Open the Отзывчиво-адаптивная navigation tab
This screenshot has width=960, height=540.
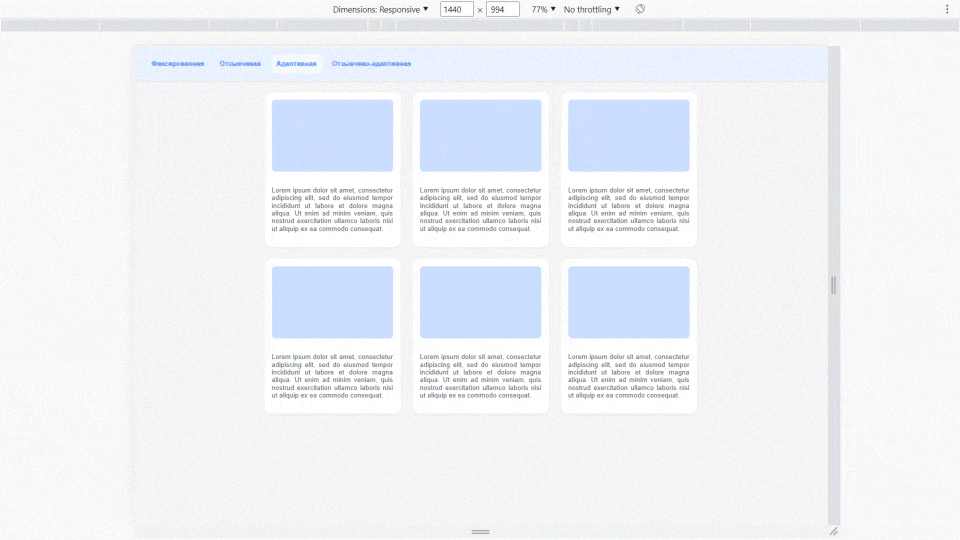[x=371, y=64]
